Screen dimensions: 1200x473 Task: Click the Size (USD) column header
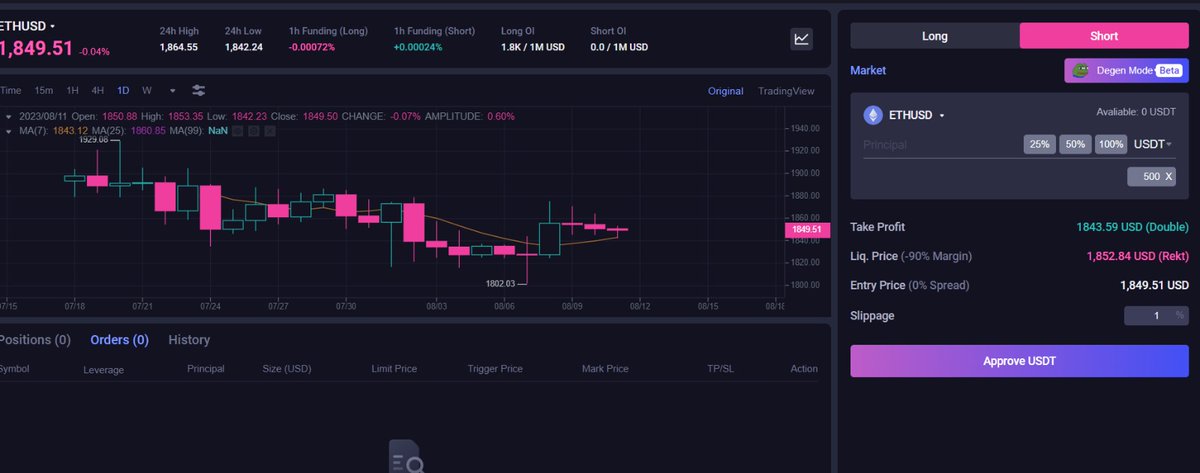(285, 369)
